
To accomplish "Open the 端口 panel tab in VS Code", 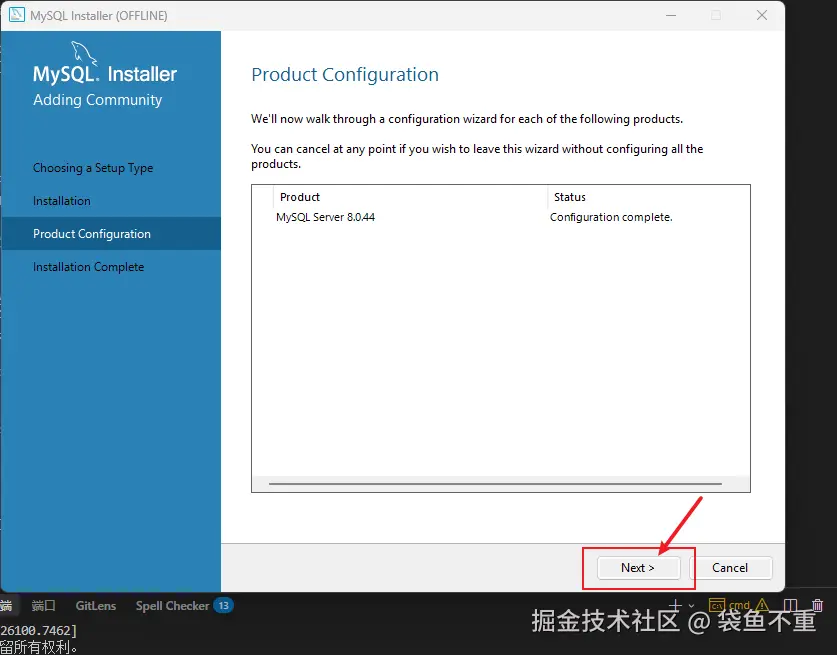I will [43, 606].
